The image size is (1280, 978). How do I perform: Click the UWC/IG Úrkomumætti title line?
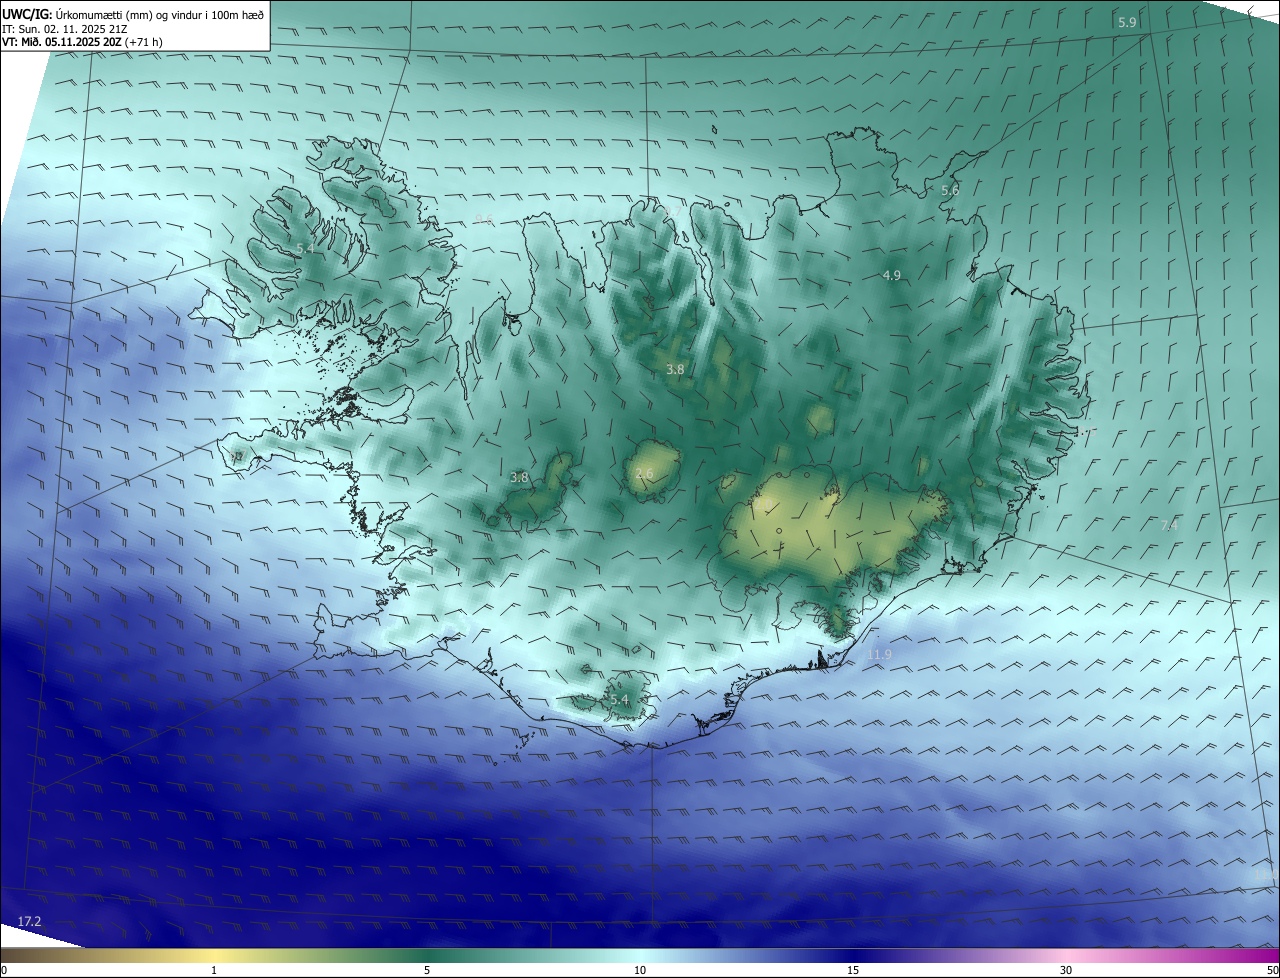[x=133, y=14]
